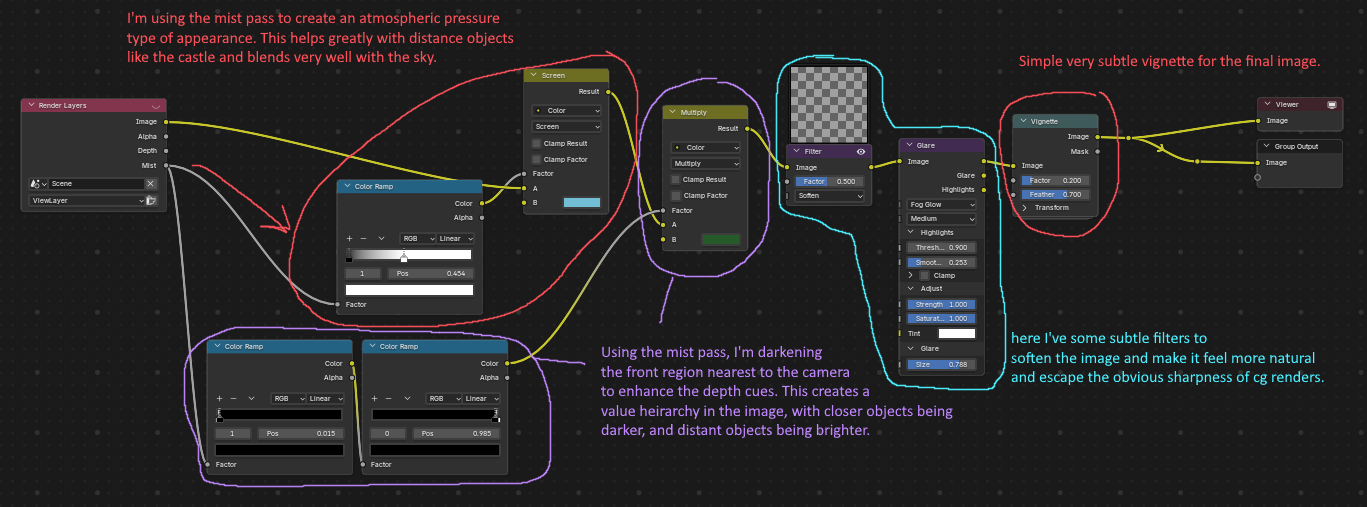Clear the Scene field with the X icon
This screenshot has height=507, width=1367.
(x=151, y=184)
